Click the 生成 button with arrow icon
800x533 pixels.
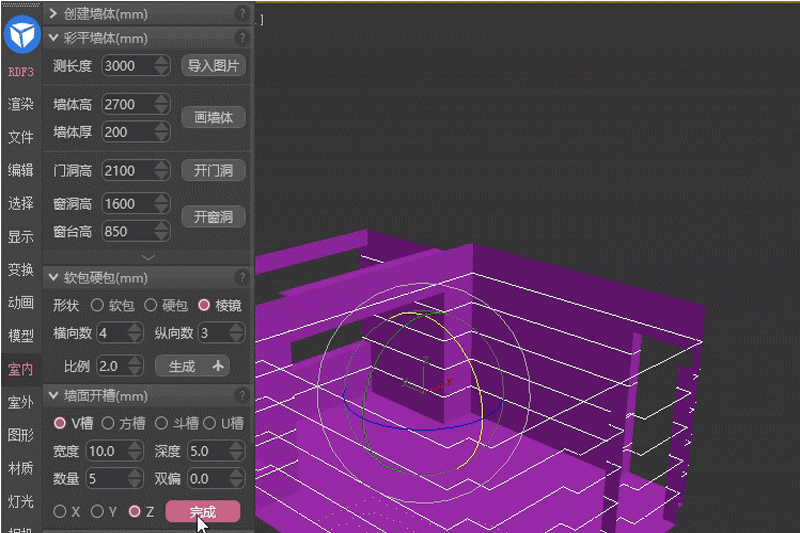pyautogui.click(x=199, y=366)
